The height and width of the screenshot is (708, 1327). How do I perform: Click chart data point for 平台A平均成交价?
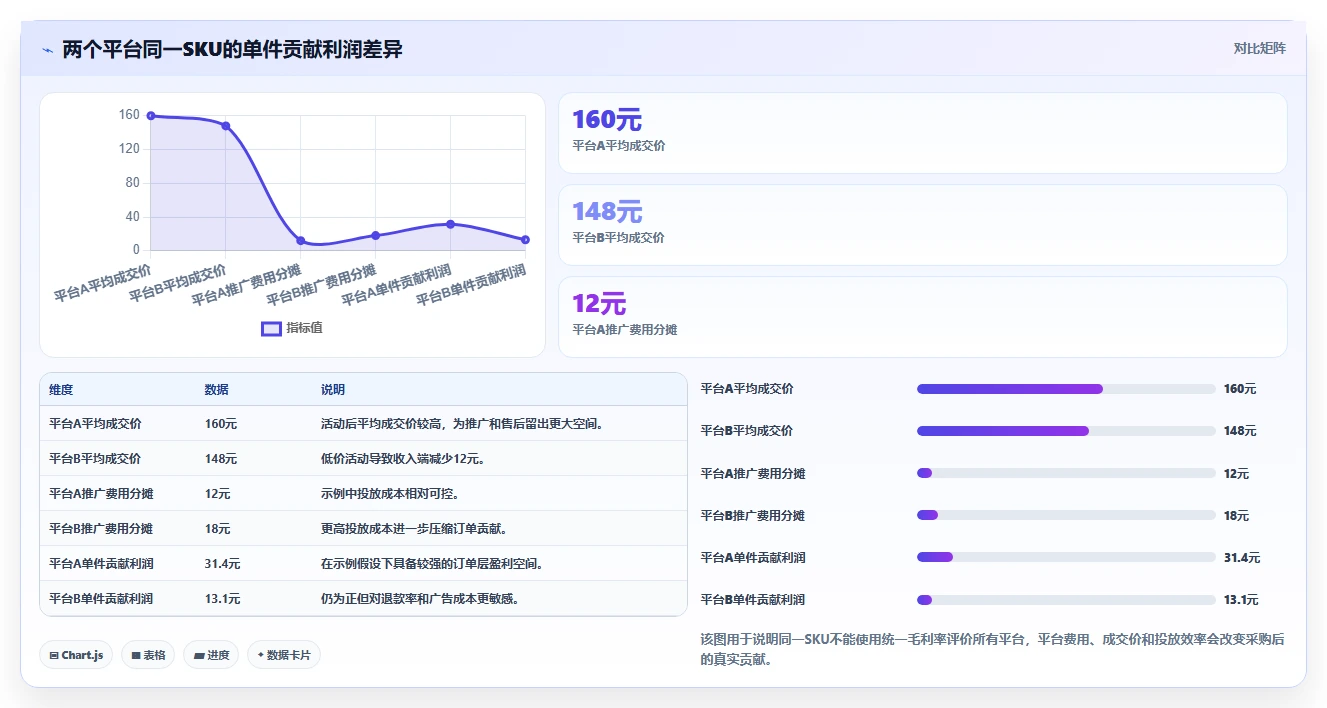click(151, 116)
